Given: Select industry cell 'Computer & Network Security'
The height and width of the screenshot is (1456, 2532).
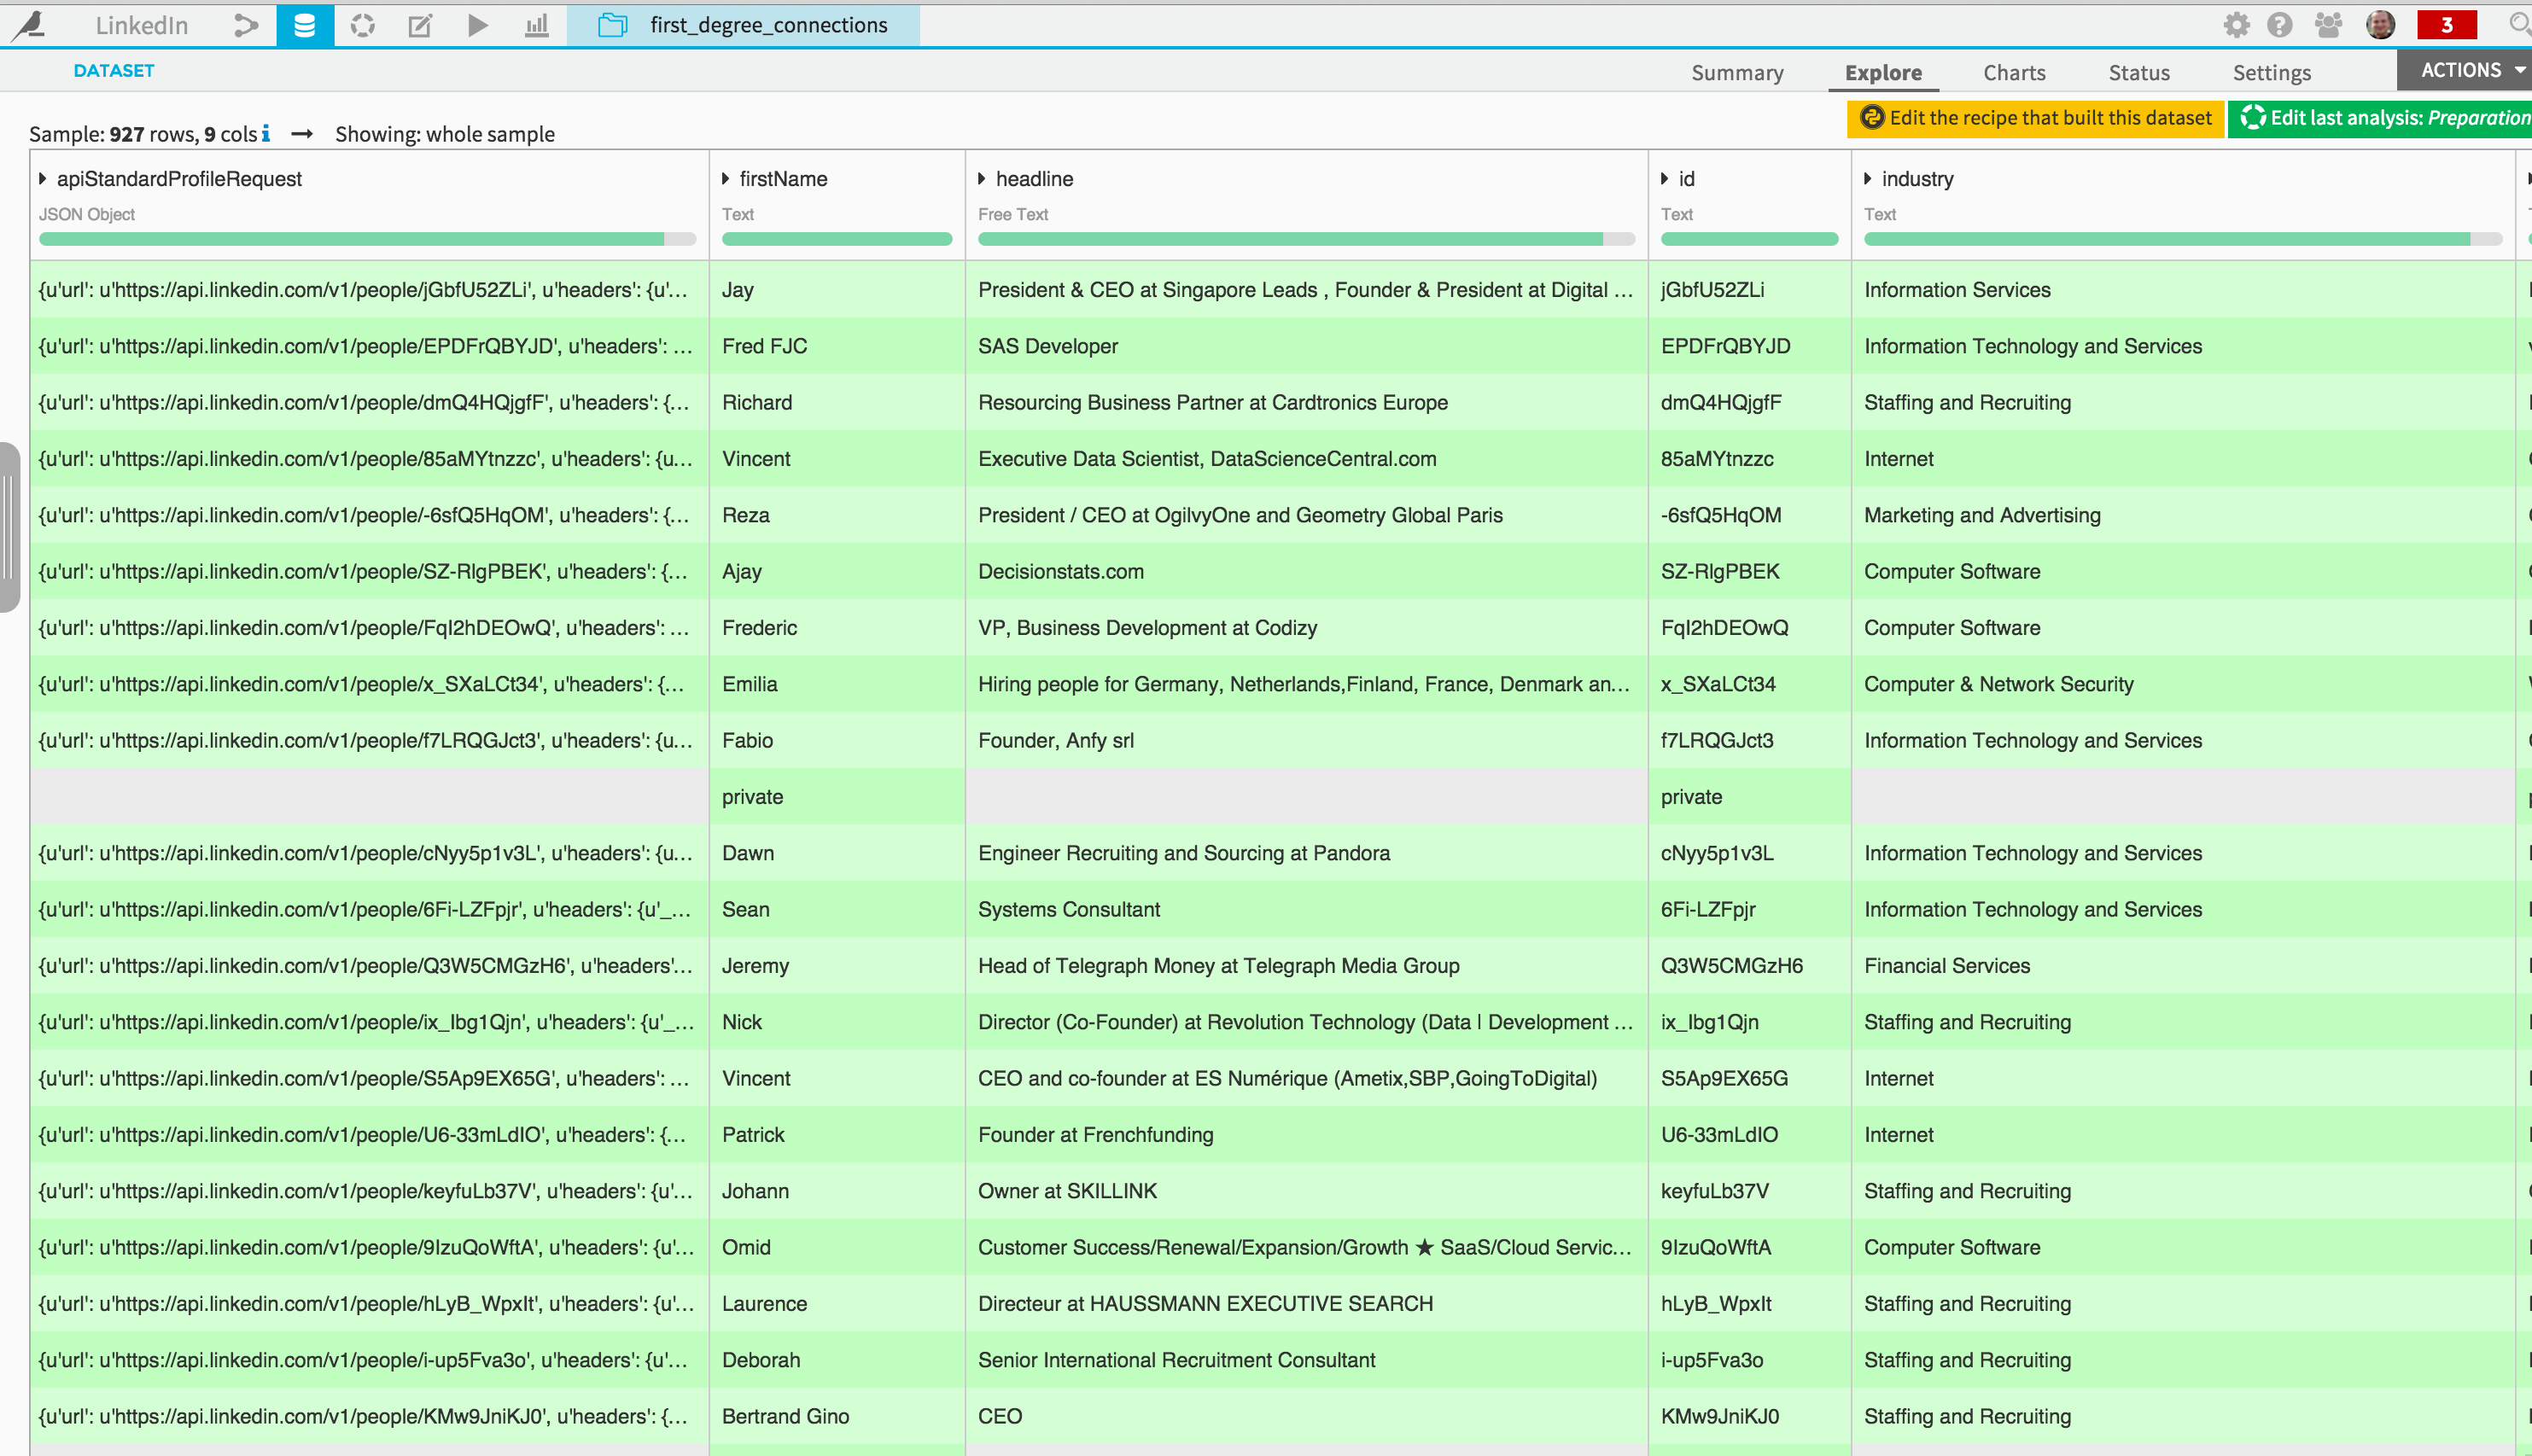Looking at the screenshot, I should (x=2183, y=684).
